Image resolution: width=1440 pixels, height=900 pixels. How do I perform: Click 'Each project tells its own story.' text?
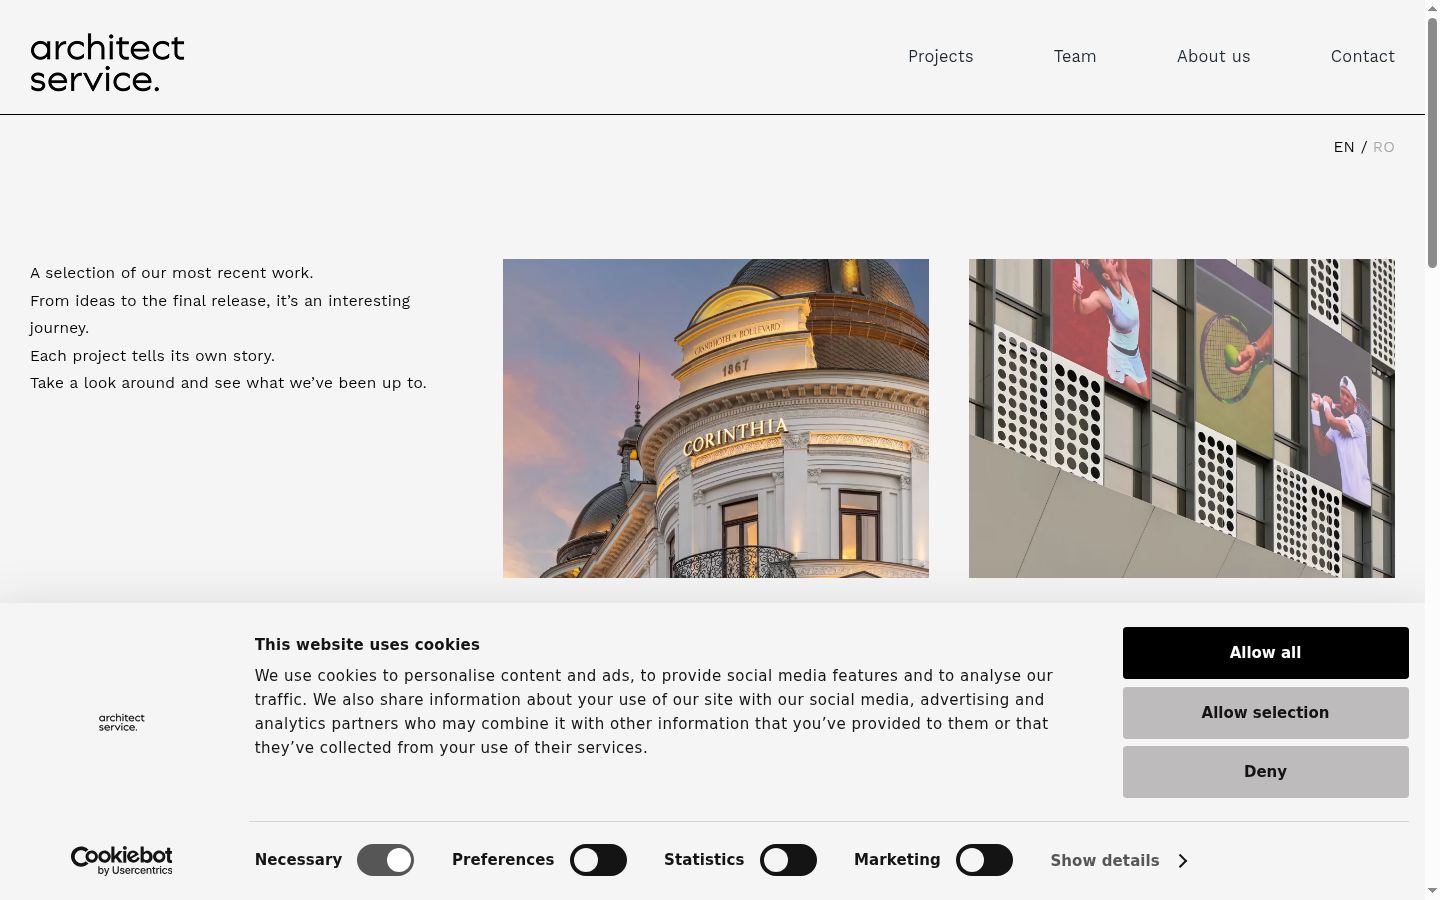pyautogui.click(x=152, y=356)
